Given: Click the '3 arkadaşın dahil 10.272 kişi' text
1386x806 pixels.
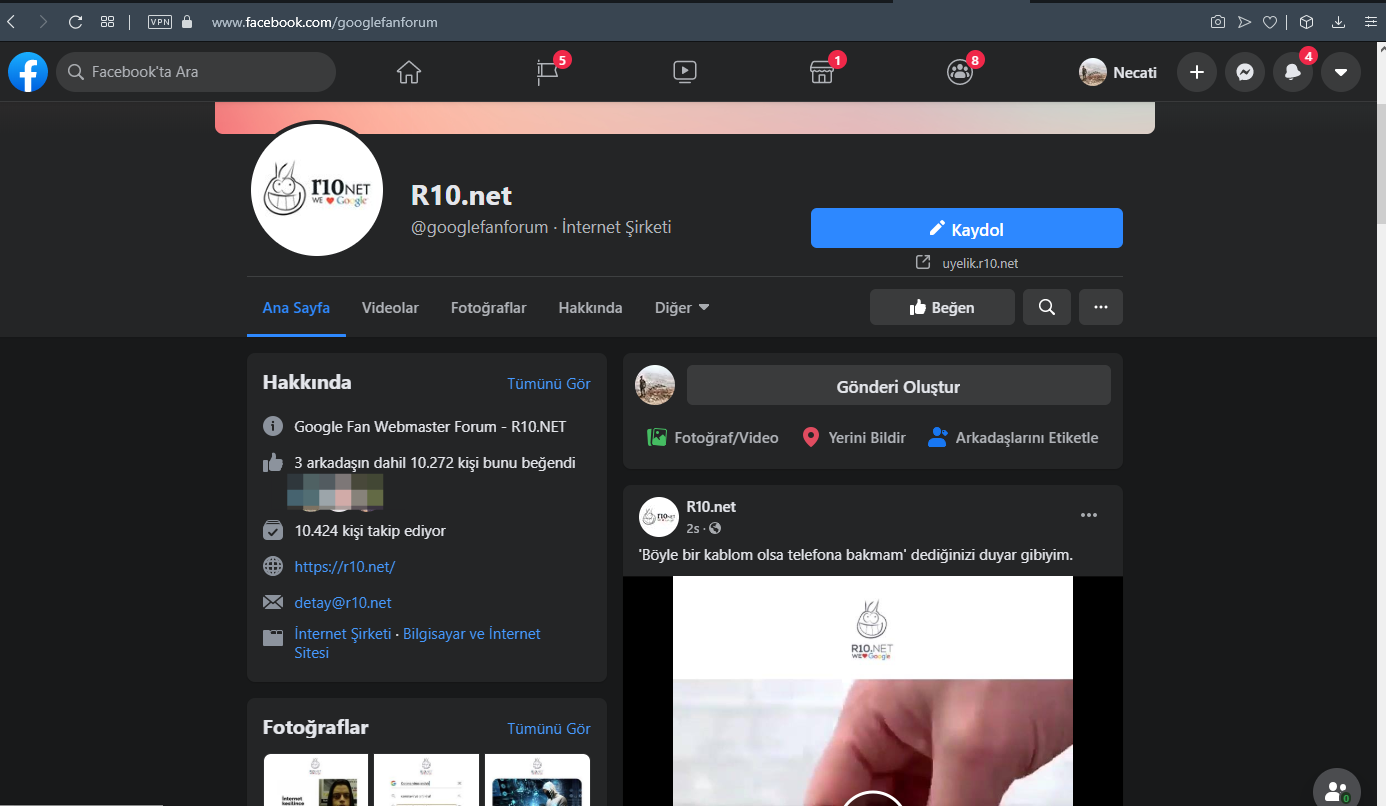Looking at the screenshot, I should click(x=435, y=463).
